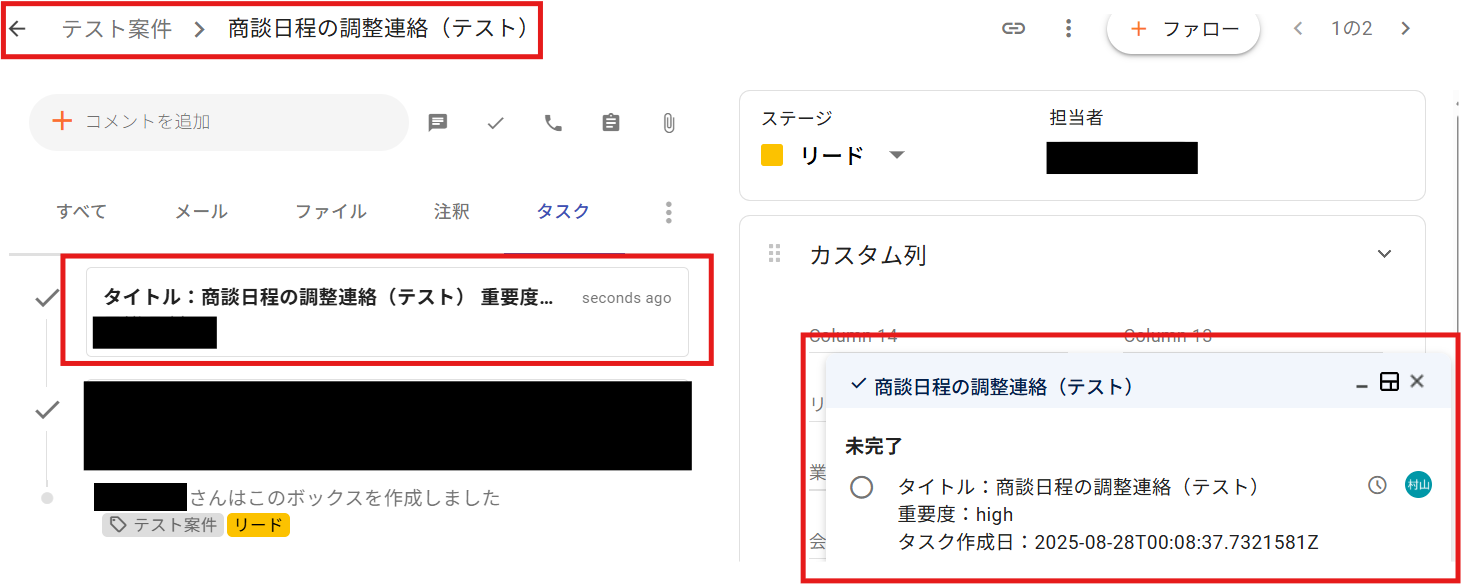1461x584 pixels.
Task: Open the リード stage dropdown arrow
Action: [897, 155]
